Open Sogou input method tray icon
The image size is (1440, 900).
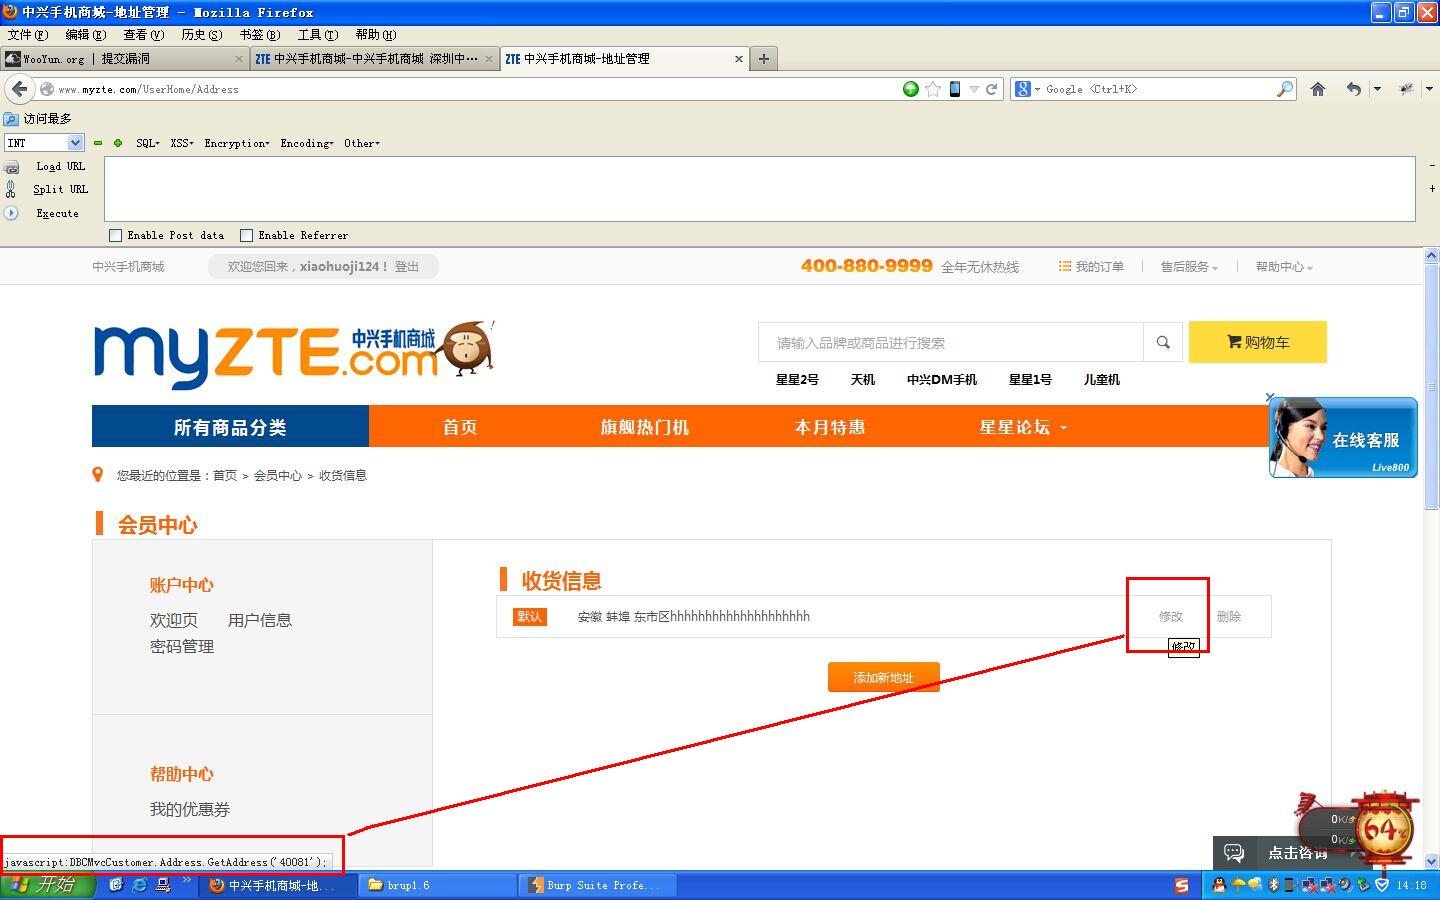point(1182,885)
